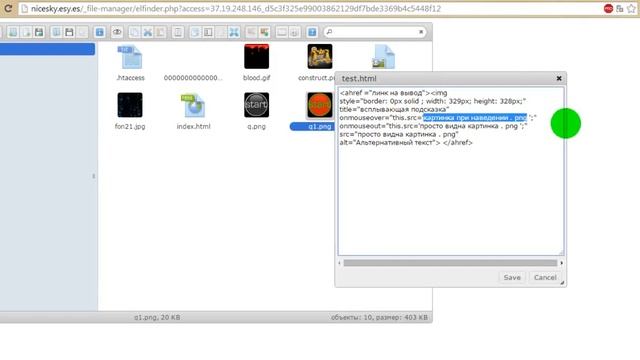The image size is (640, 360).
Task: Click the view mode toolbar icon
Action: [x=282, y=32]
